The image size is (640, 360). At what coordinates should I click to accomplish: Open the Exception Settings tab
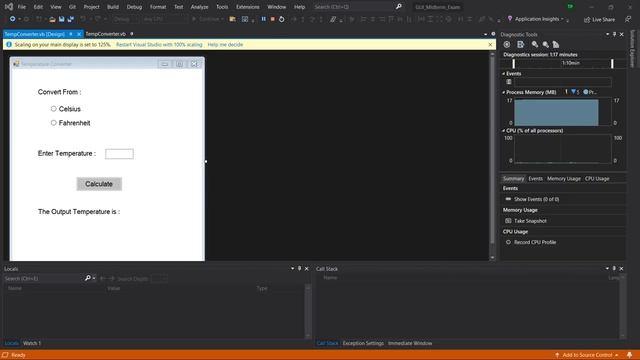tap(363, 343)
